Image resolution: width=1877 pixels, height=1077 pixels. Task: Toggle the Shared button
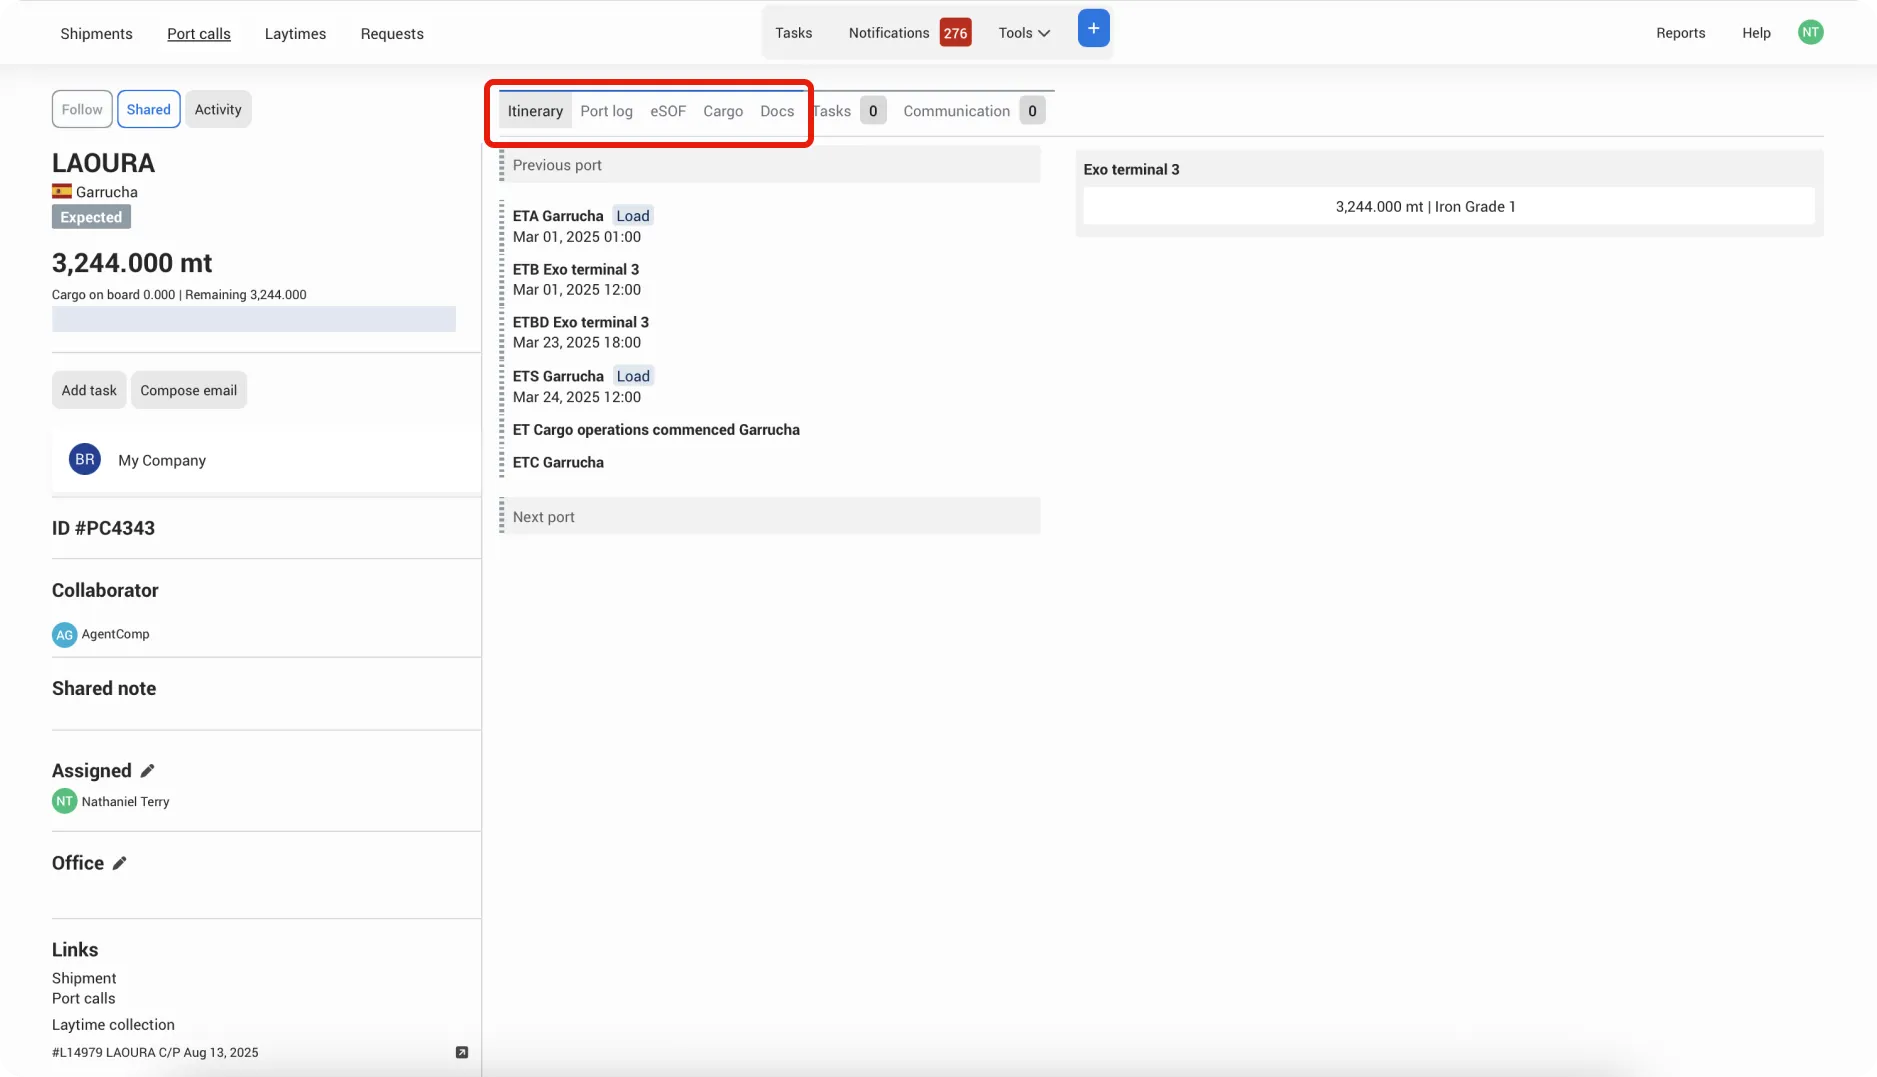(x=149, y=110)
